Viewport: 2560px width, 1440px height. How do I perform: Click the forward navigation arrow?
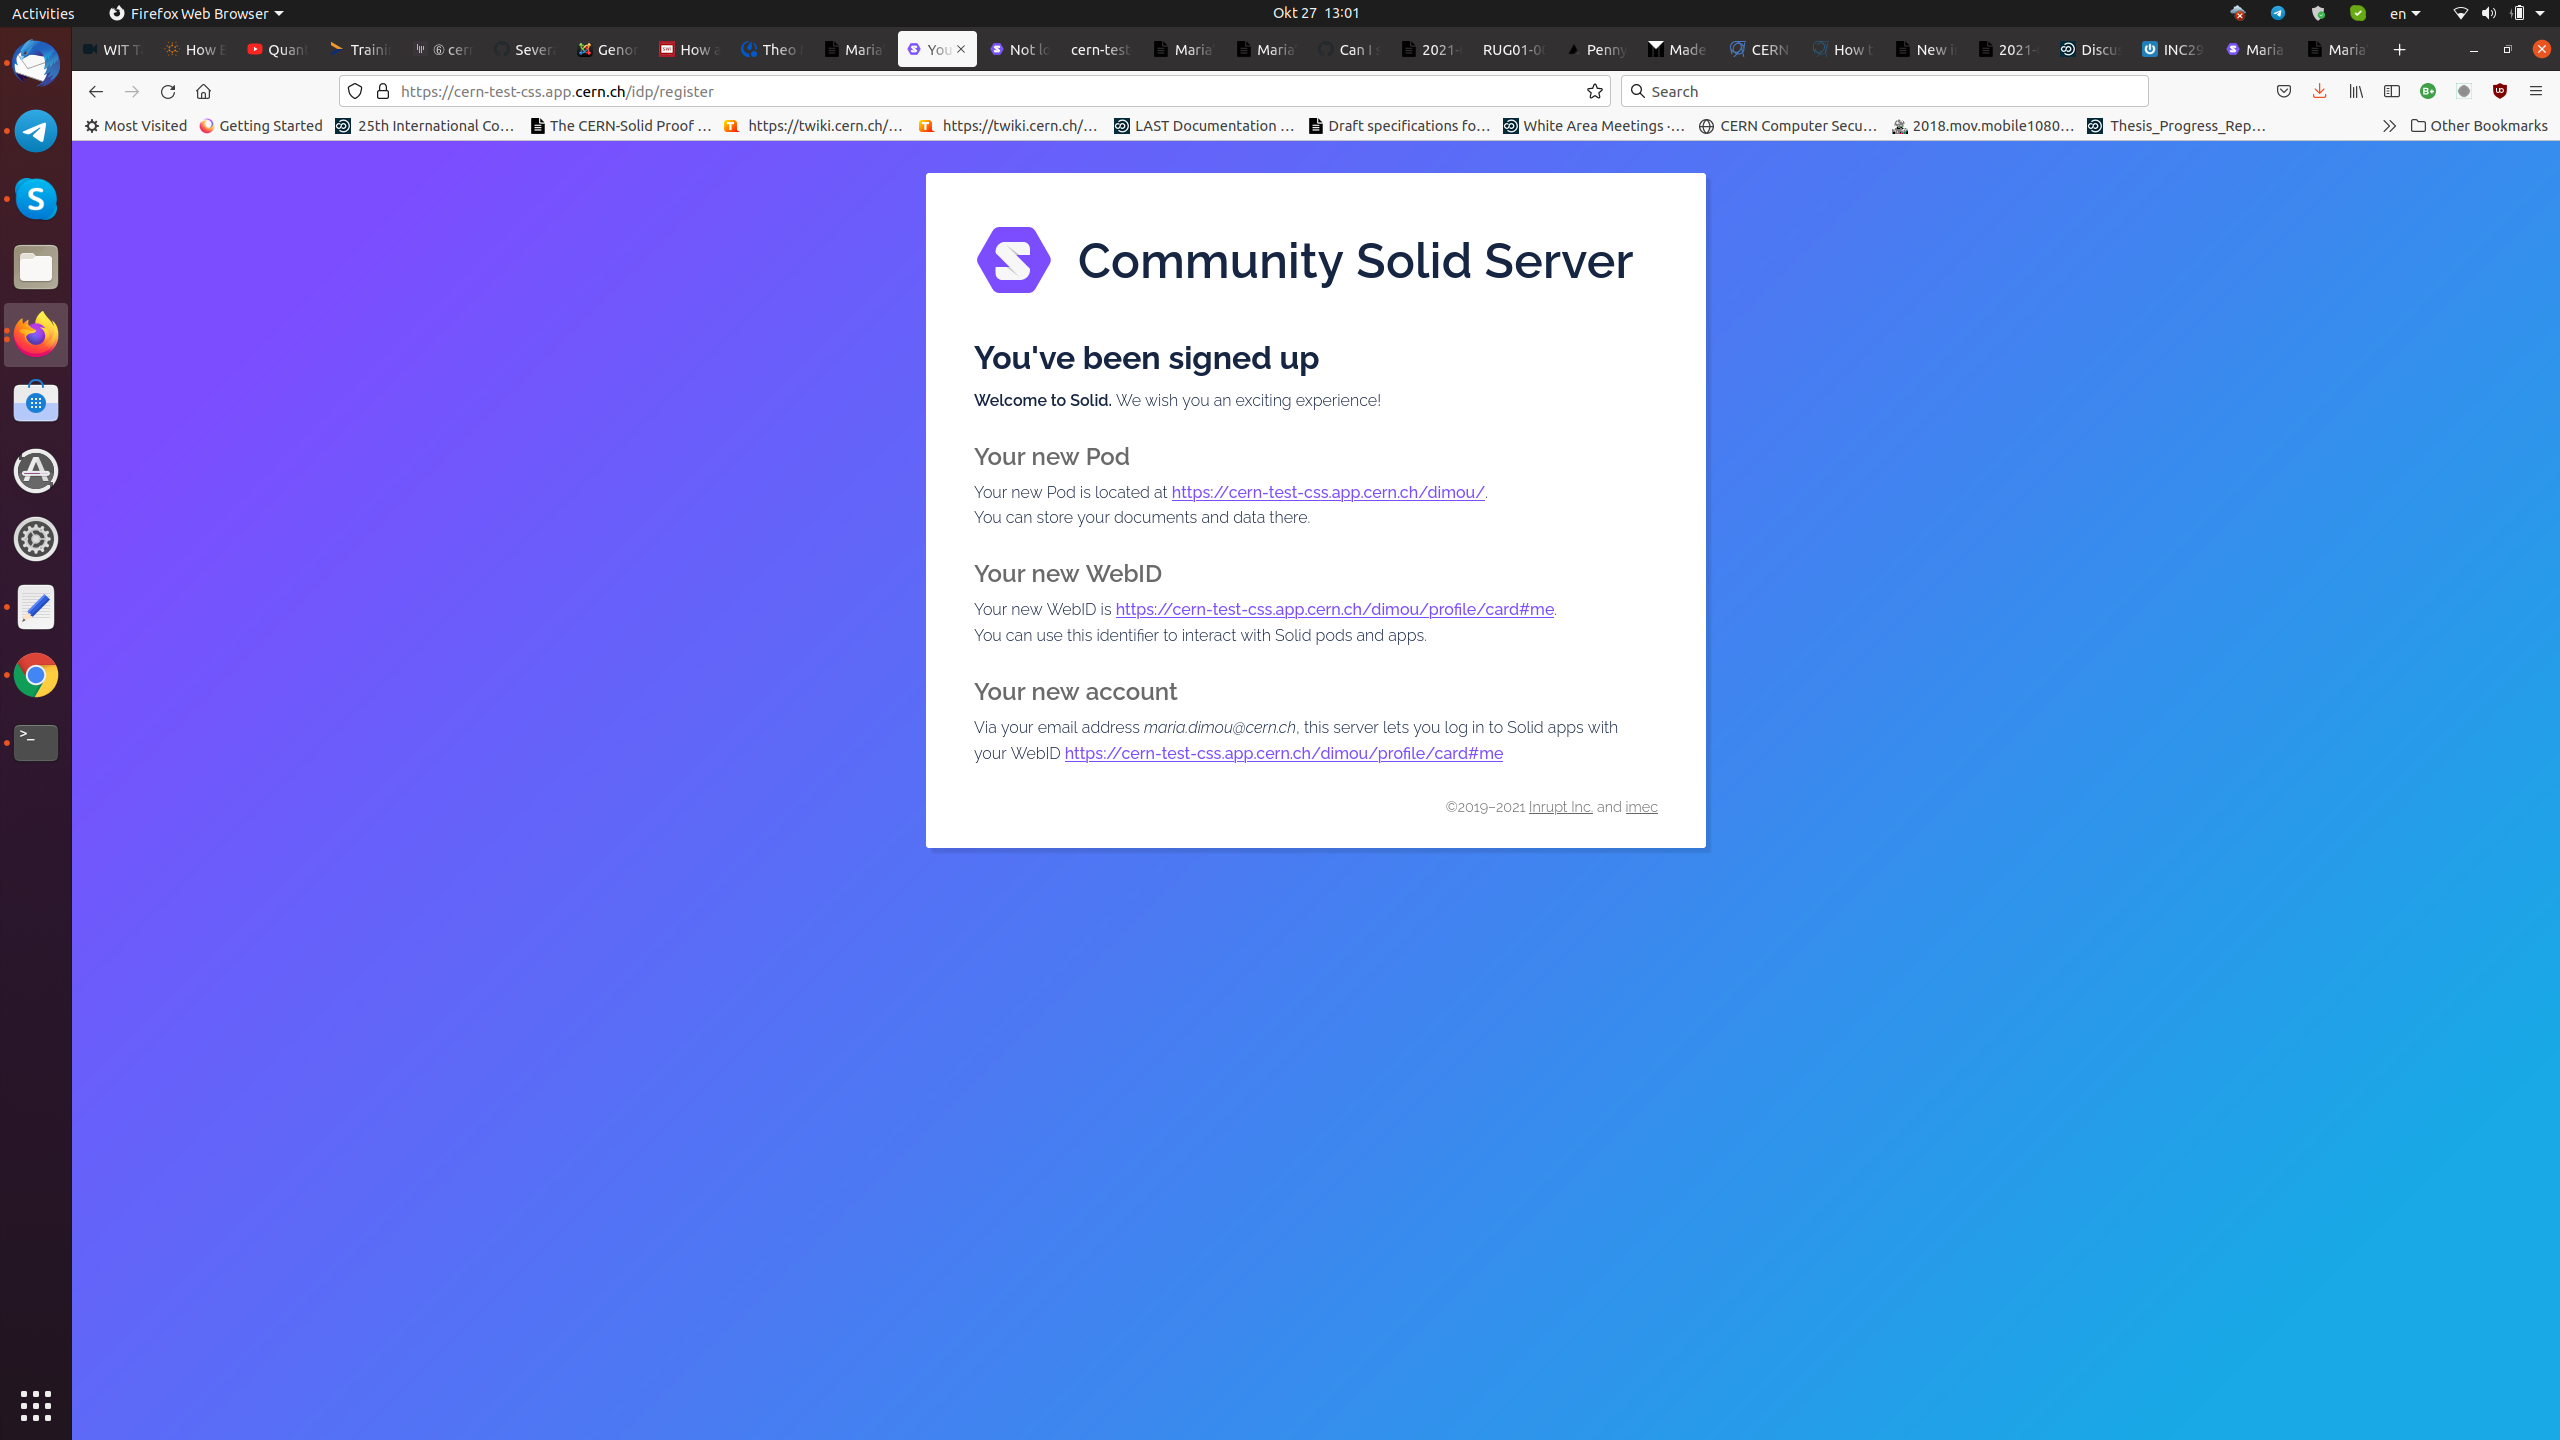click(131, 91)
